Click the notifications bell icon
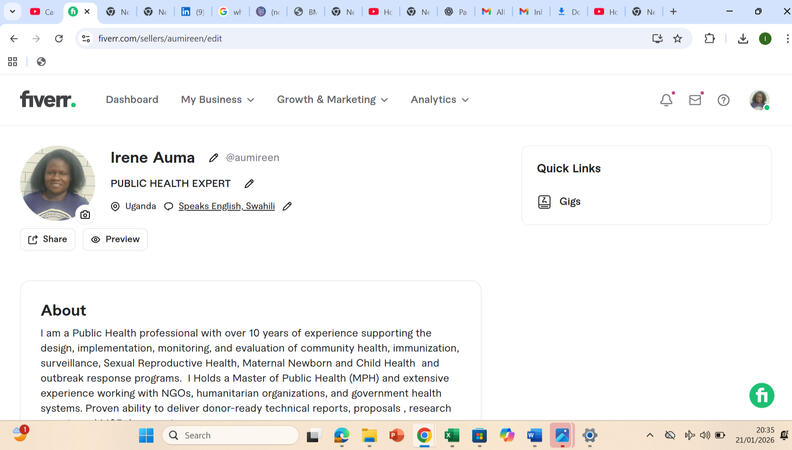The height and width of the screenshot is (450, 792). (666, 100)
